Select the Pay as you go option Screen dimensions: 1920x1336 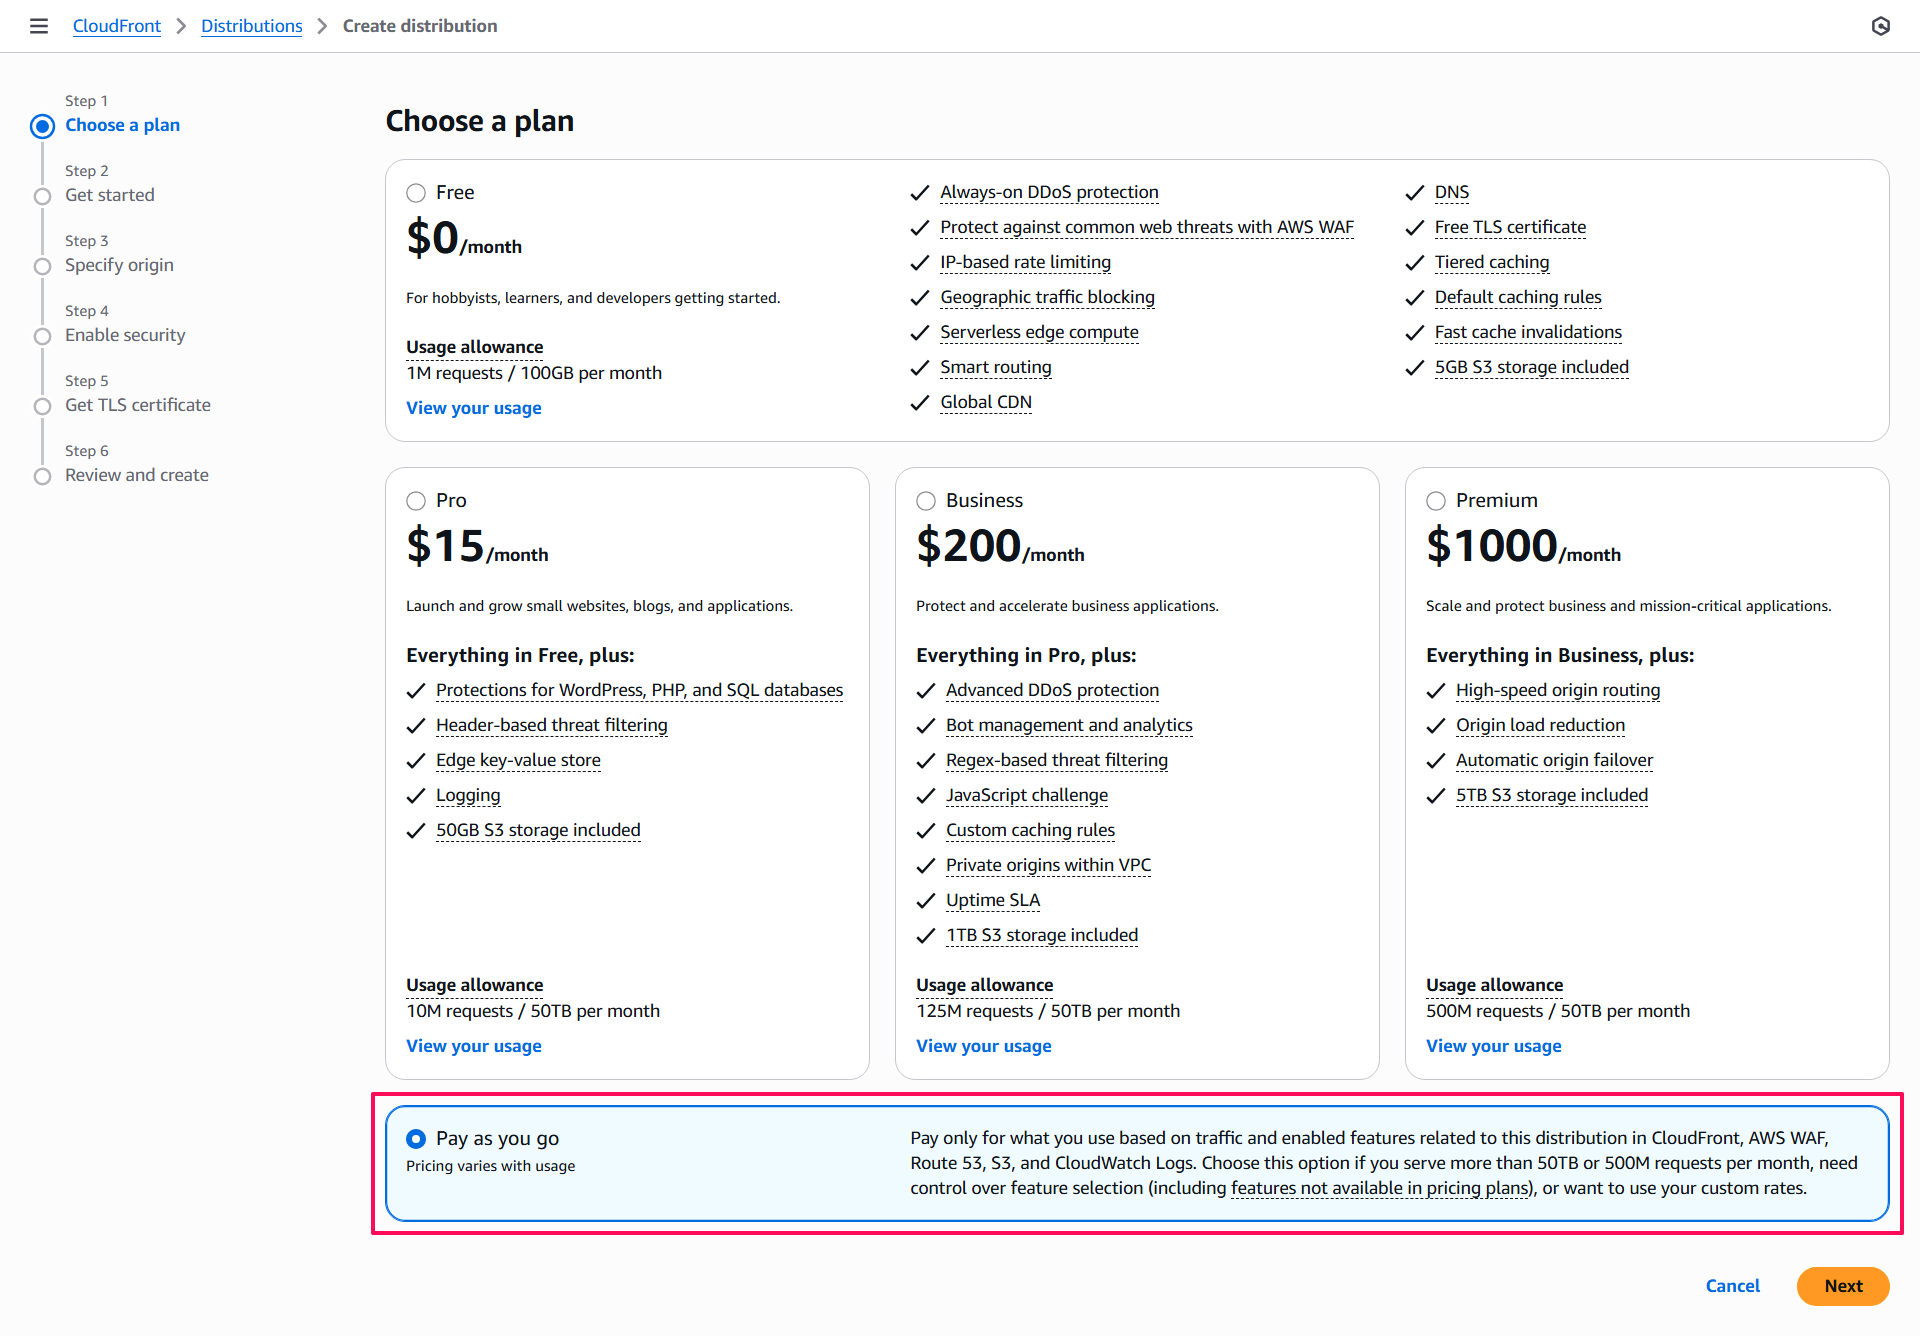(x=416, y=1139)
